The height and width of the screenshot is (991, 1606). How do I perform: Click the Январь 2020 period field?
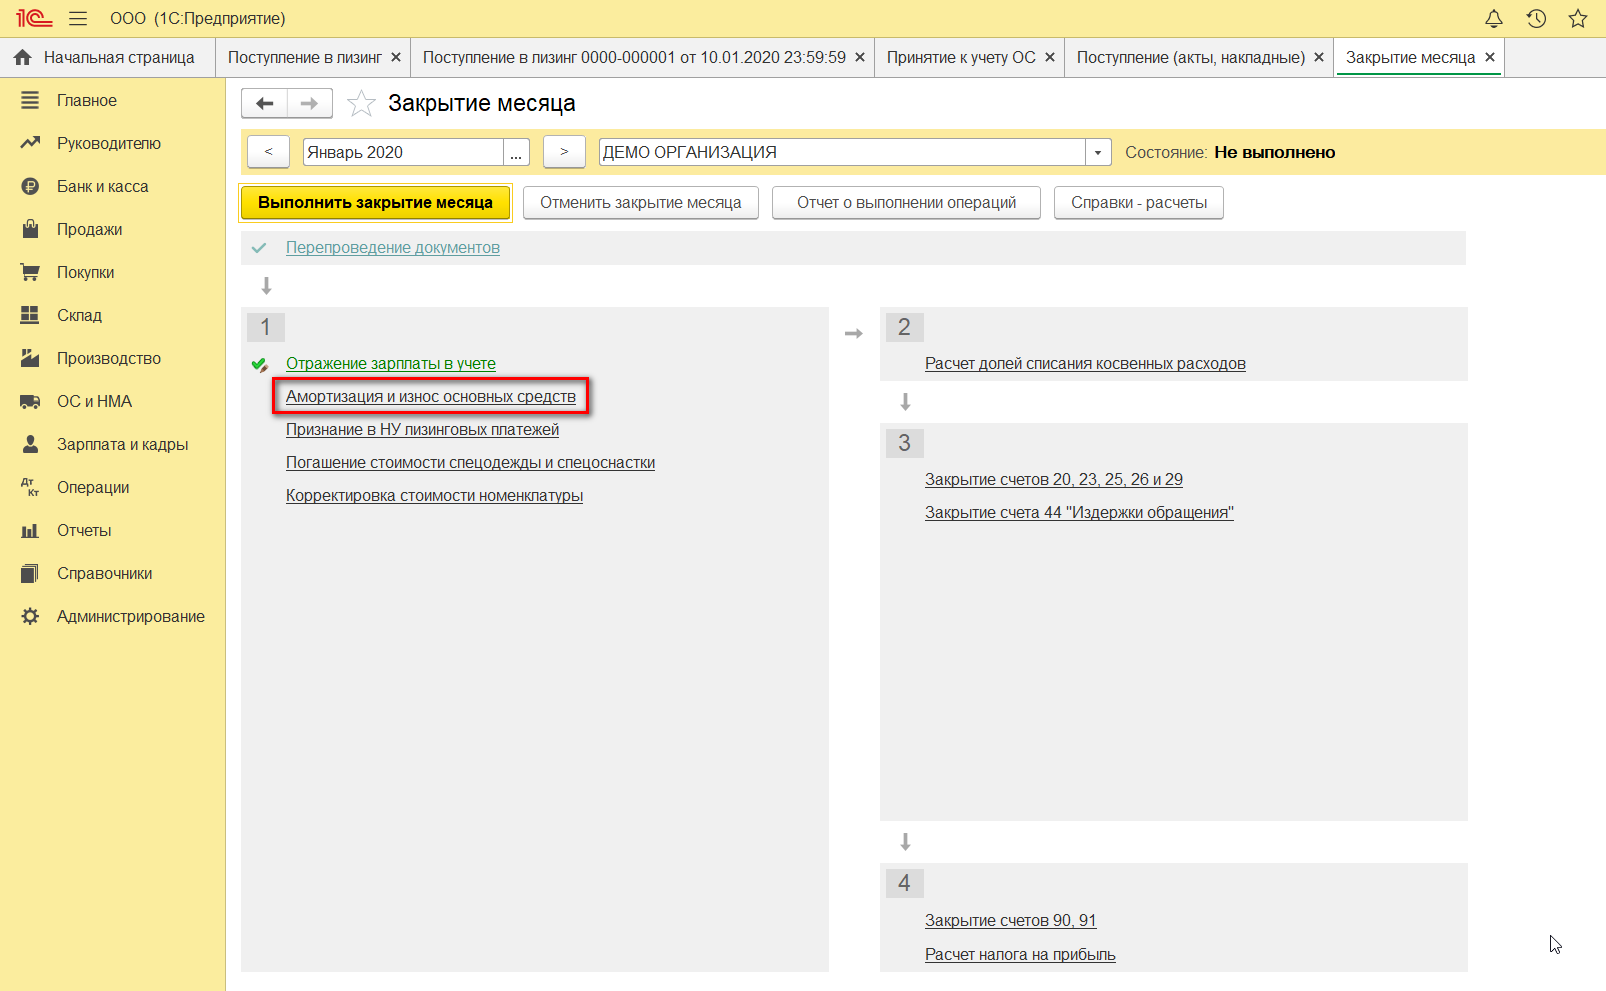coord(402,153)
